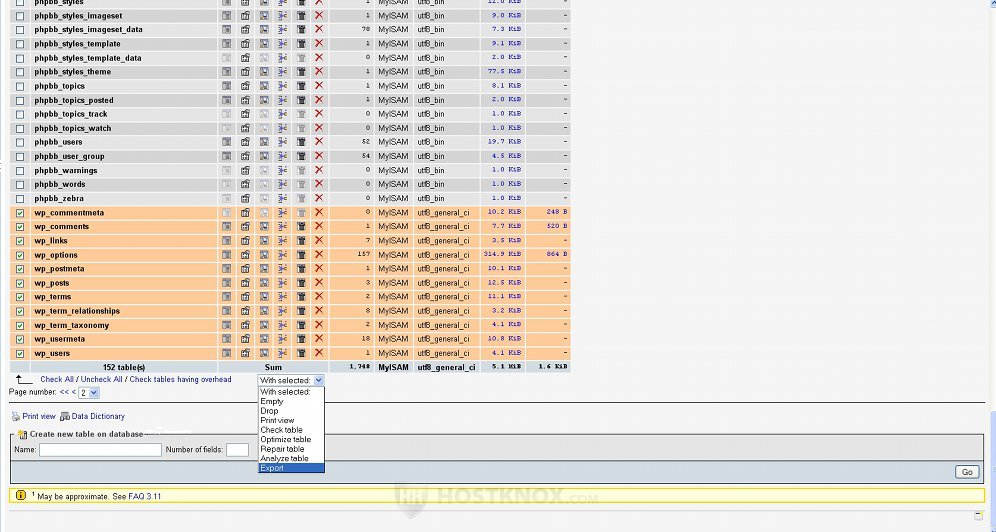Choose Repair table from the dropdown list
Viewport: 996px width, 532px height.
coord(291,449)
